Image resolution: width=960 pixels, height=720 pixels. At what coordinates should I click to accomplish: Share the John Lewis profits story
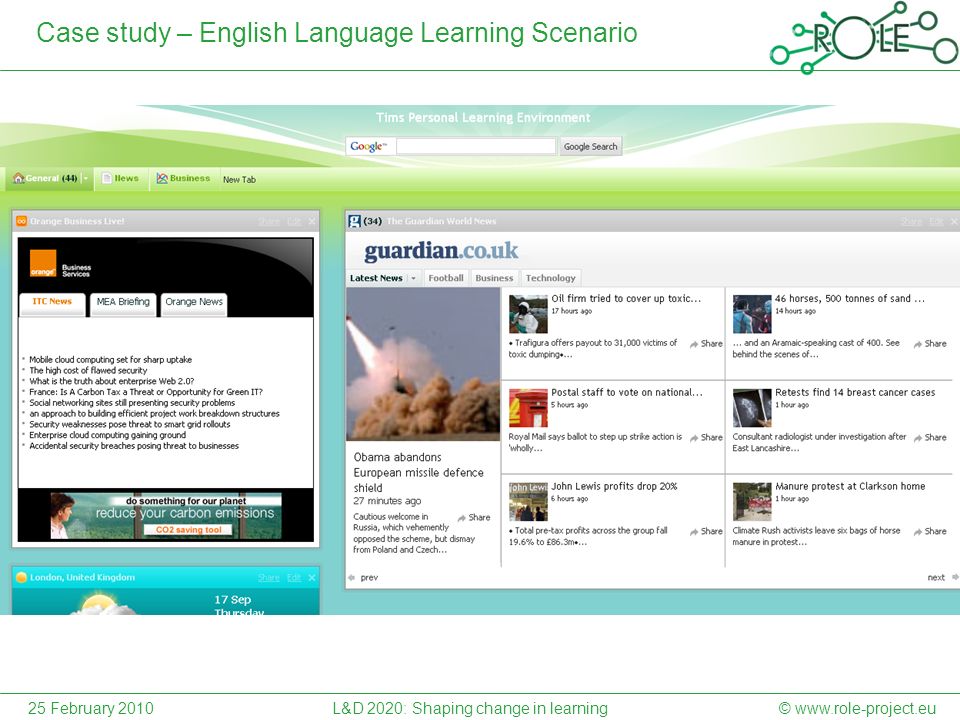(706, 531)
